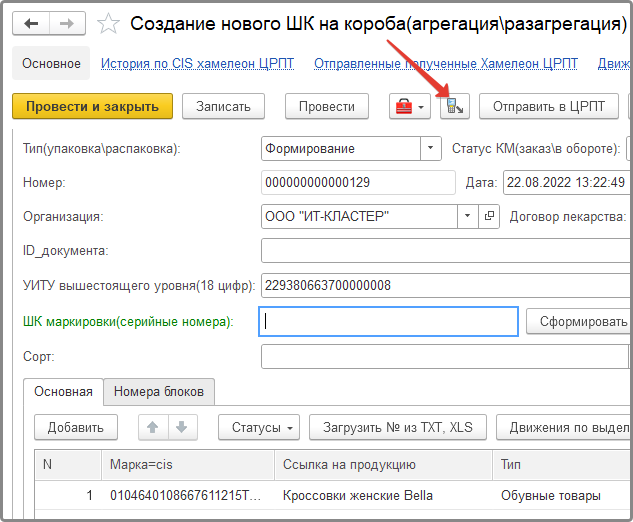The width and height of the screenshot is (633, 522).
Task: Select cell Обувные товары
Action: (563, 495)
